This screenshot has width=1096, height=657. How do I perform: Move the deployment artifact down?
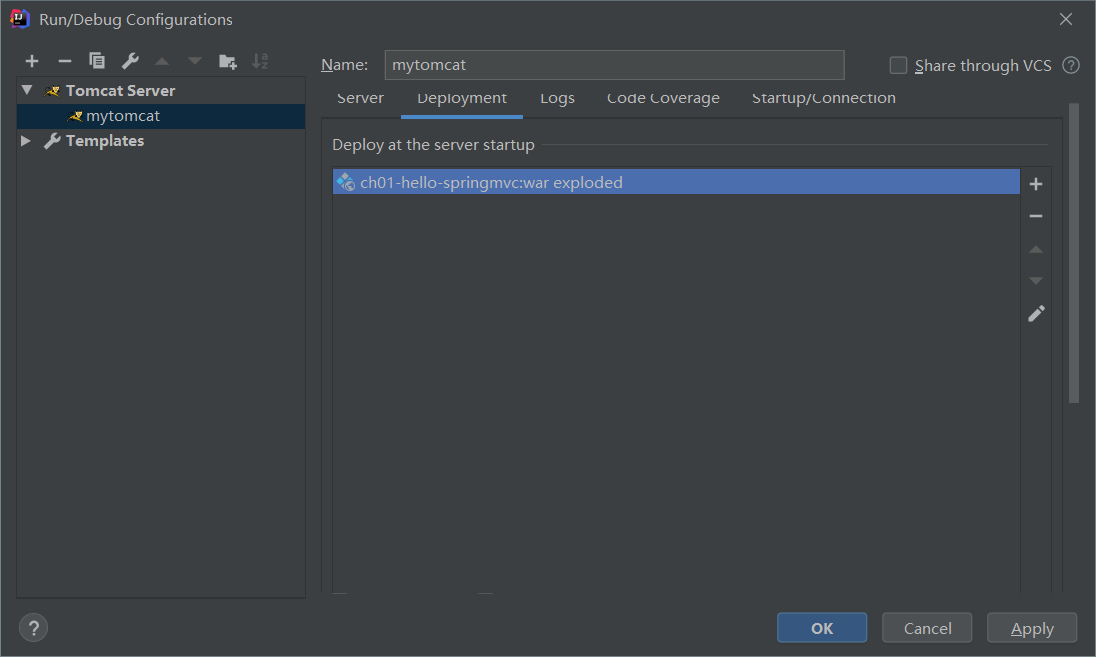click(1036, 280)
